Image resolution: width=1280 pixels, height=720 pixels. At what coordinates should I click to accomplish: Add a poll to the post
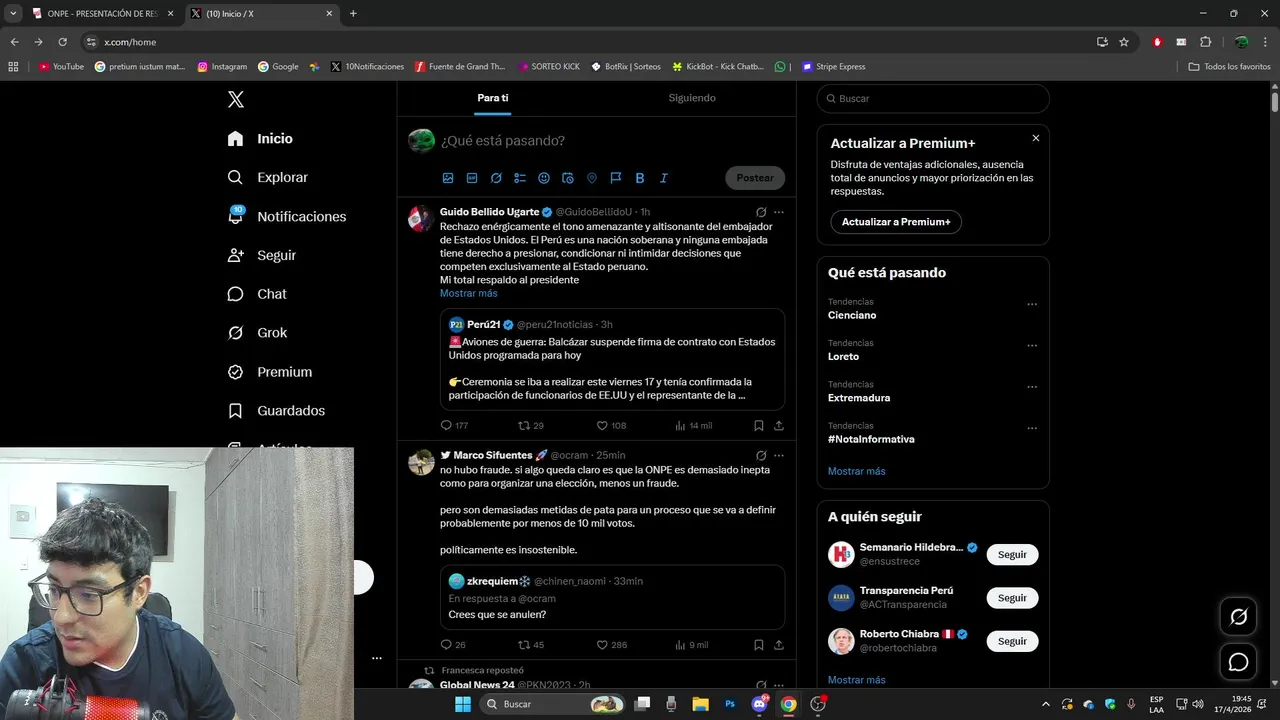(520, 178)
